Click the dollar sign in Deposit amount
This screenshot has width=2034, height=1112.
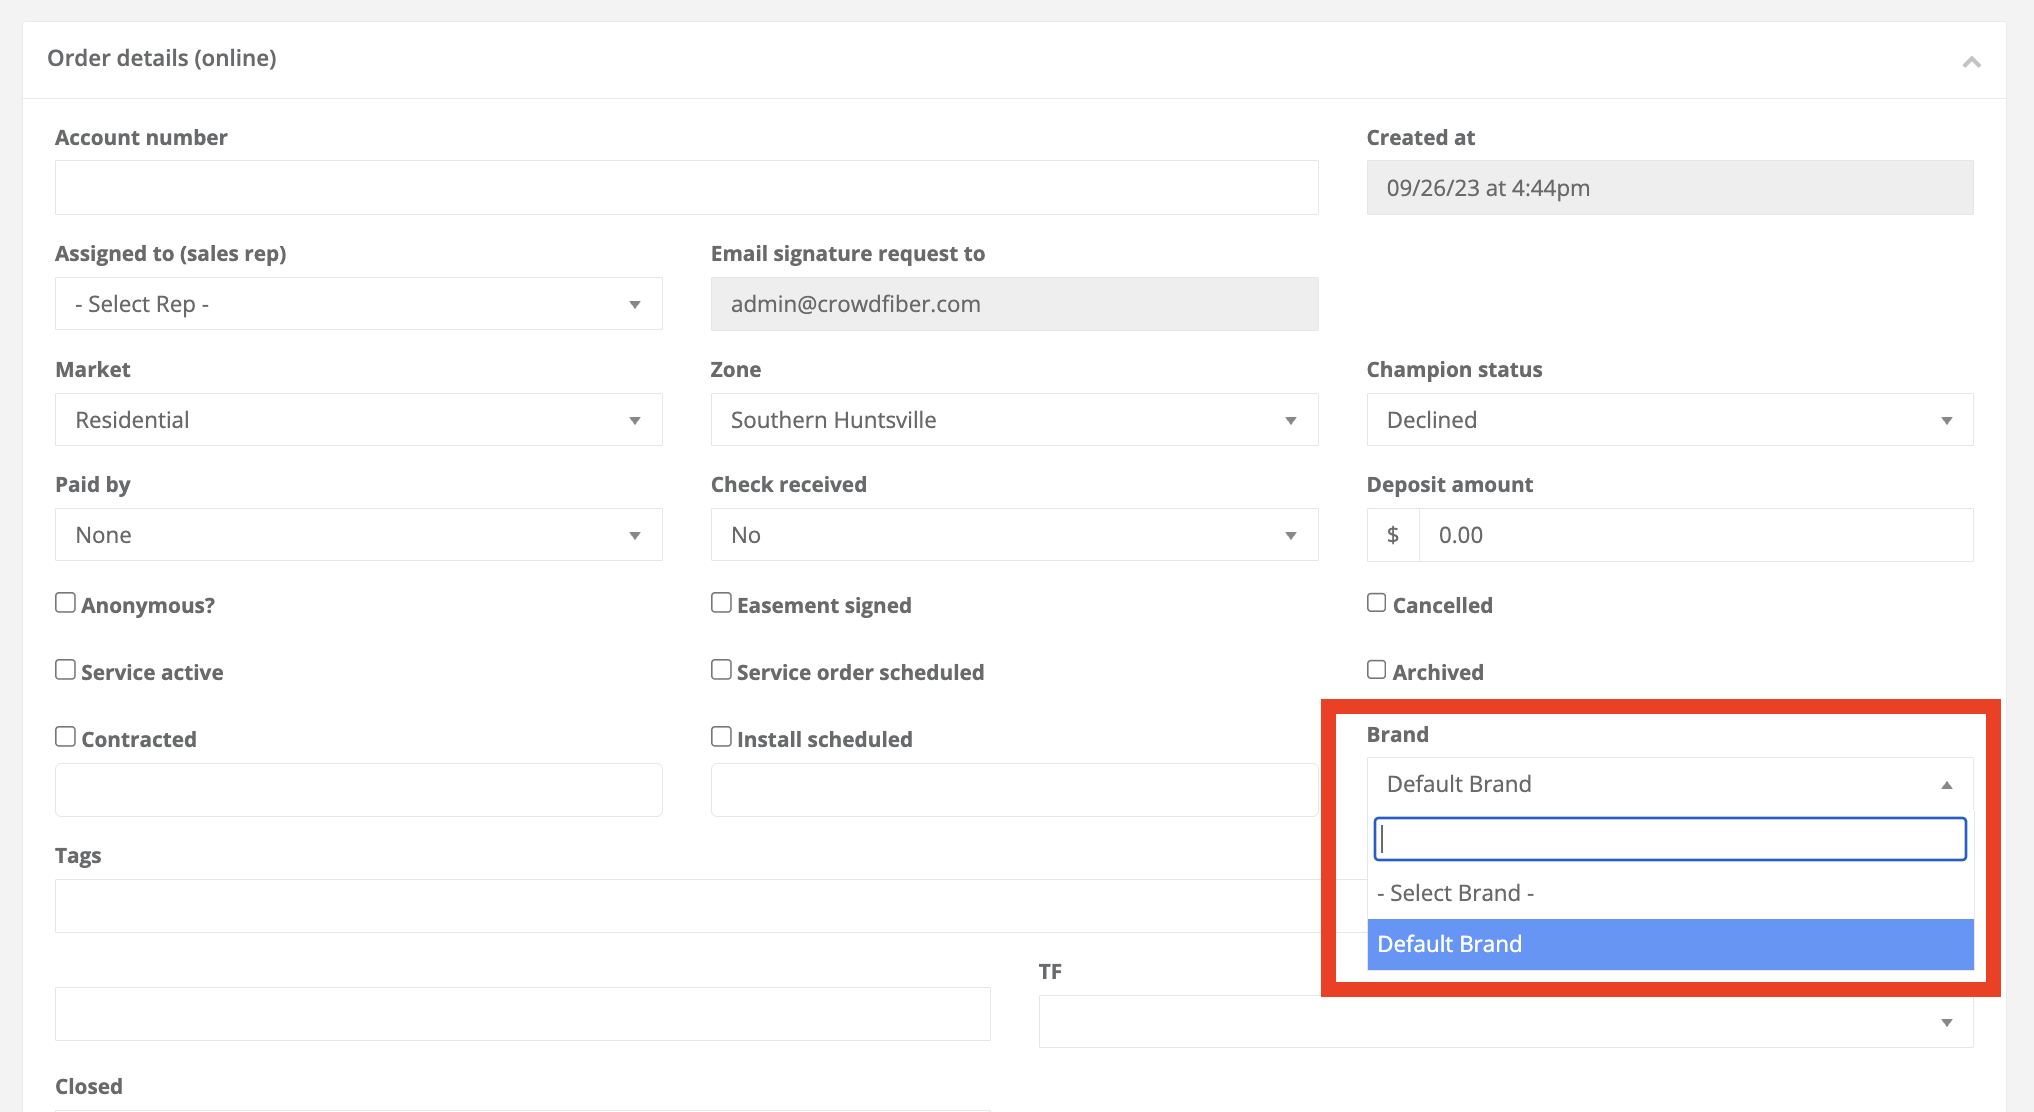coord(1392,535)
